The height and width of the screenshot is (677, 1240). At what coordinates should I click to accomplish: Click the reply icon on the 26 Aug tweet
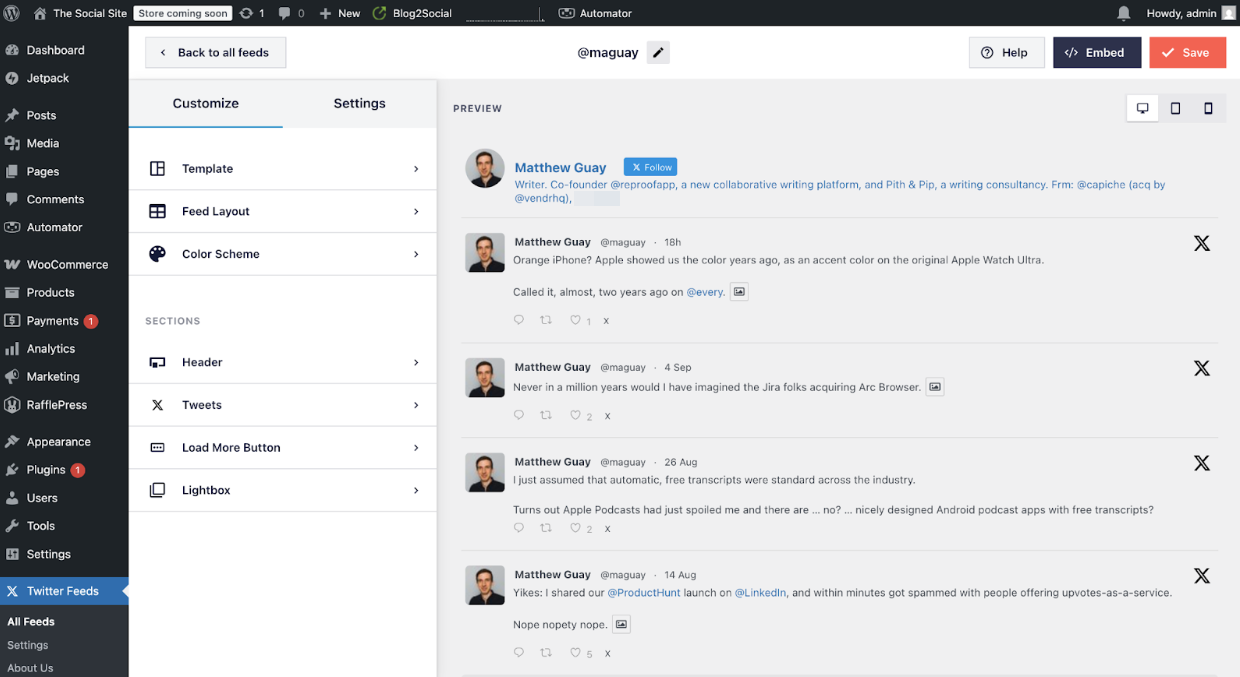point(519,528)
